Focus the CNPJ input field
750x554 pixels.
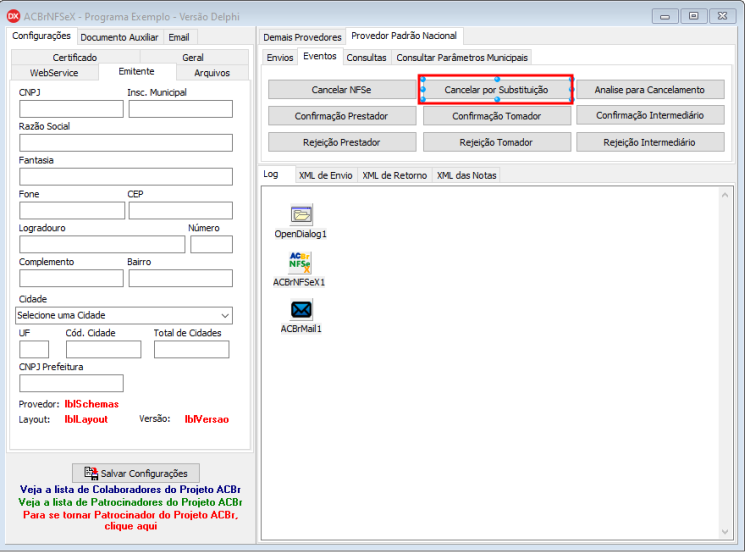point(71,109)
